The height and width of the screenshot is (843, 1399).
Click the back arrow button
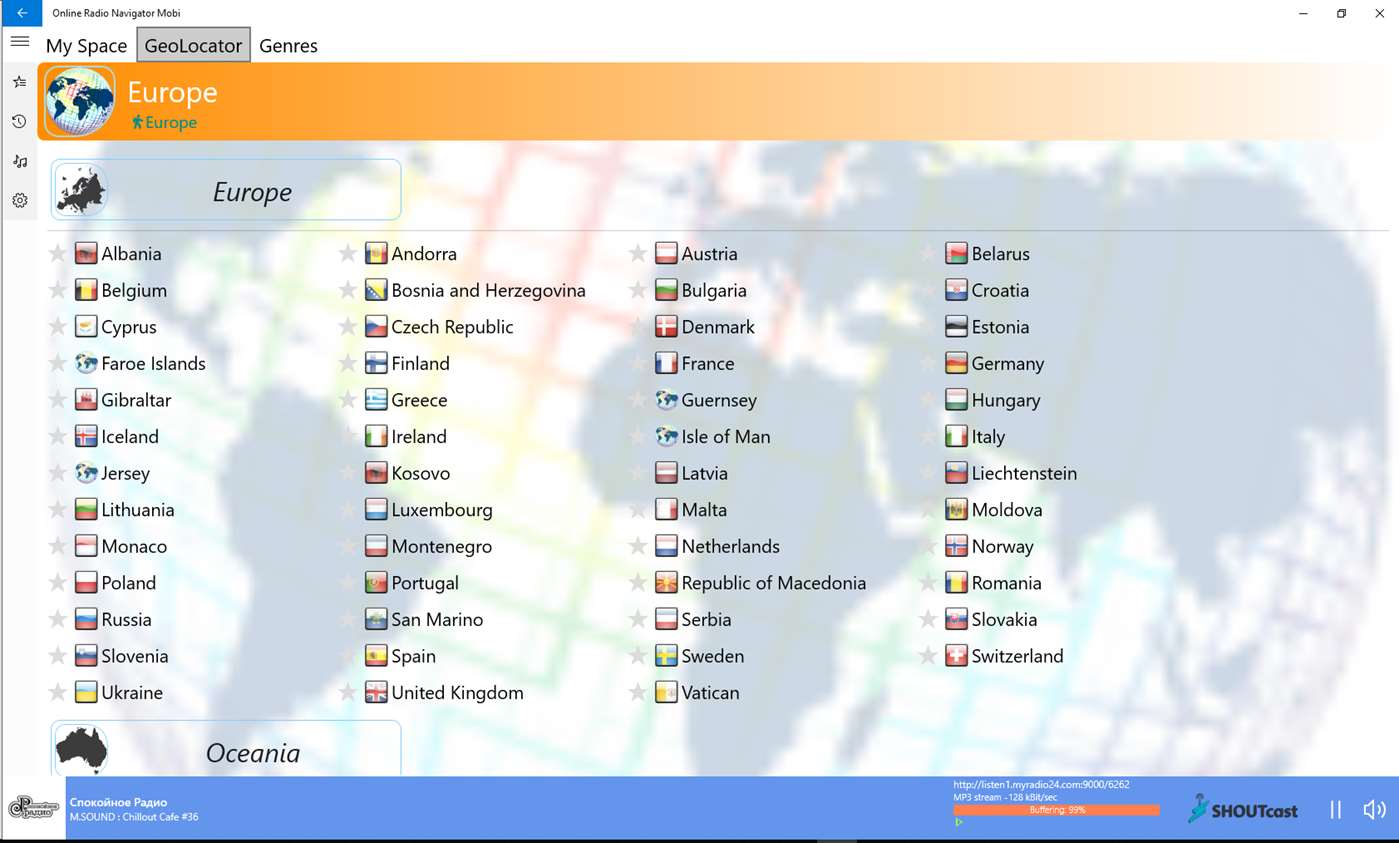tap(21, 13)
